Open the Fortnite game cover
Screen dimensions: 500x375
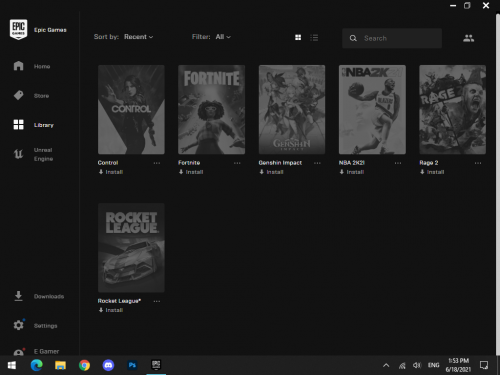tap(211, 109)
